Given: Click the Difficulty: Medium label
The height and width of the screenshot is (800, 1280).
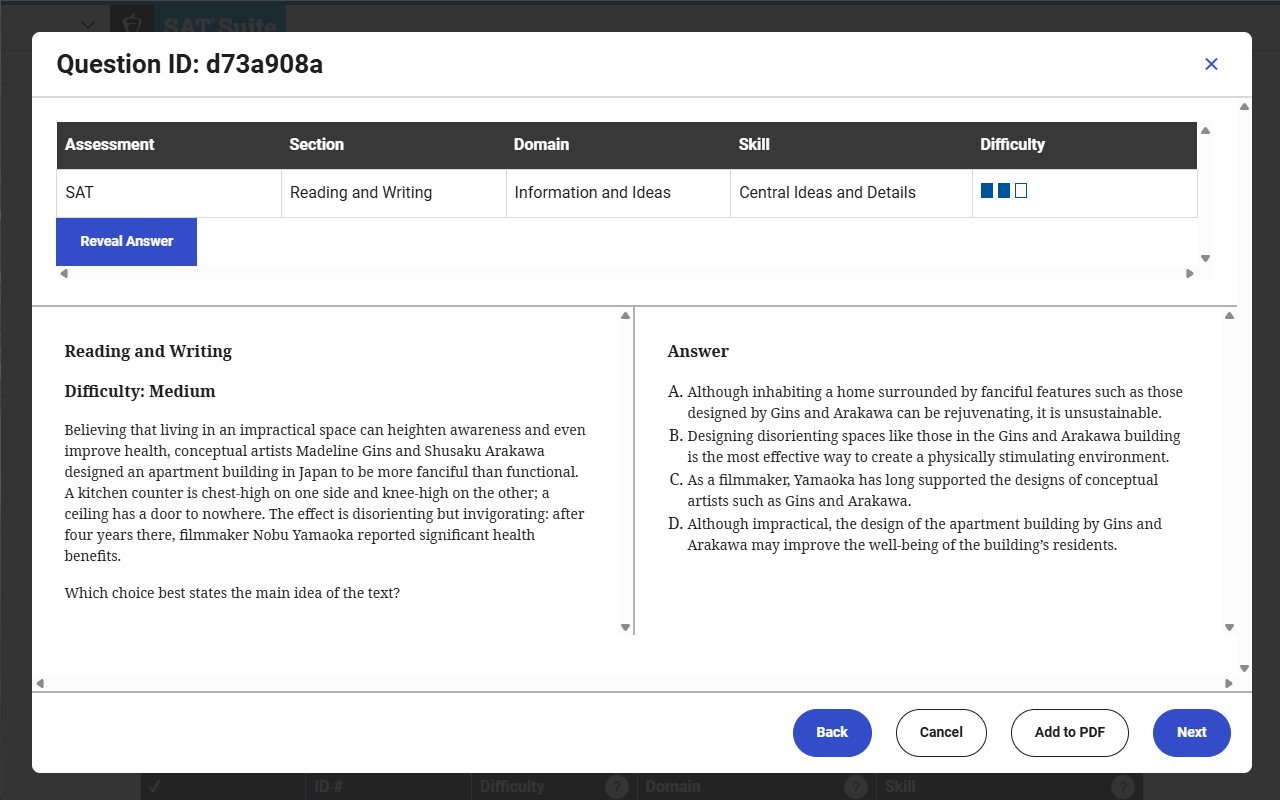Looking at the screenshot, I should (x=140, y=391).
